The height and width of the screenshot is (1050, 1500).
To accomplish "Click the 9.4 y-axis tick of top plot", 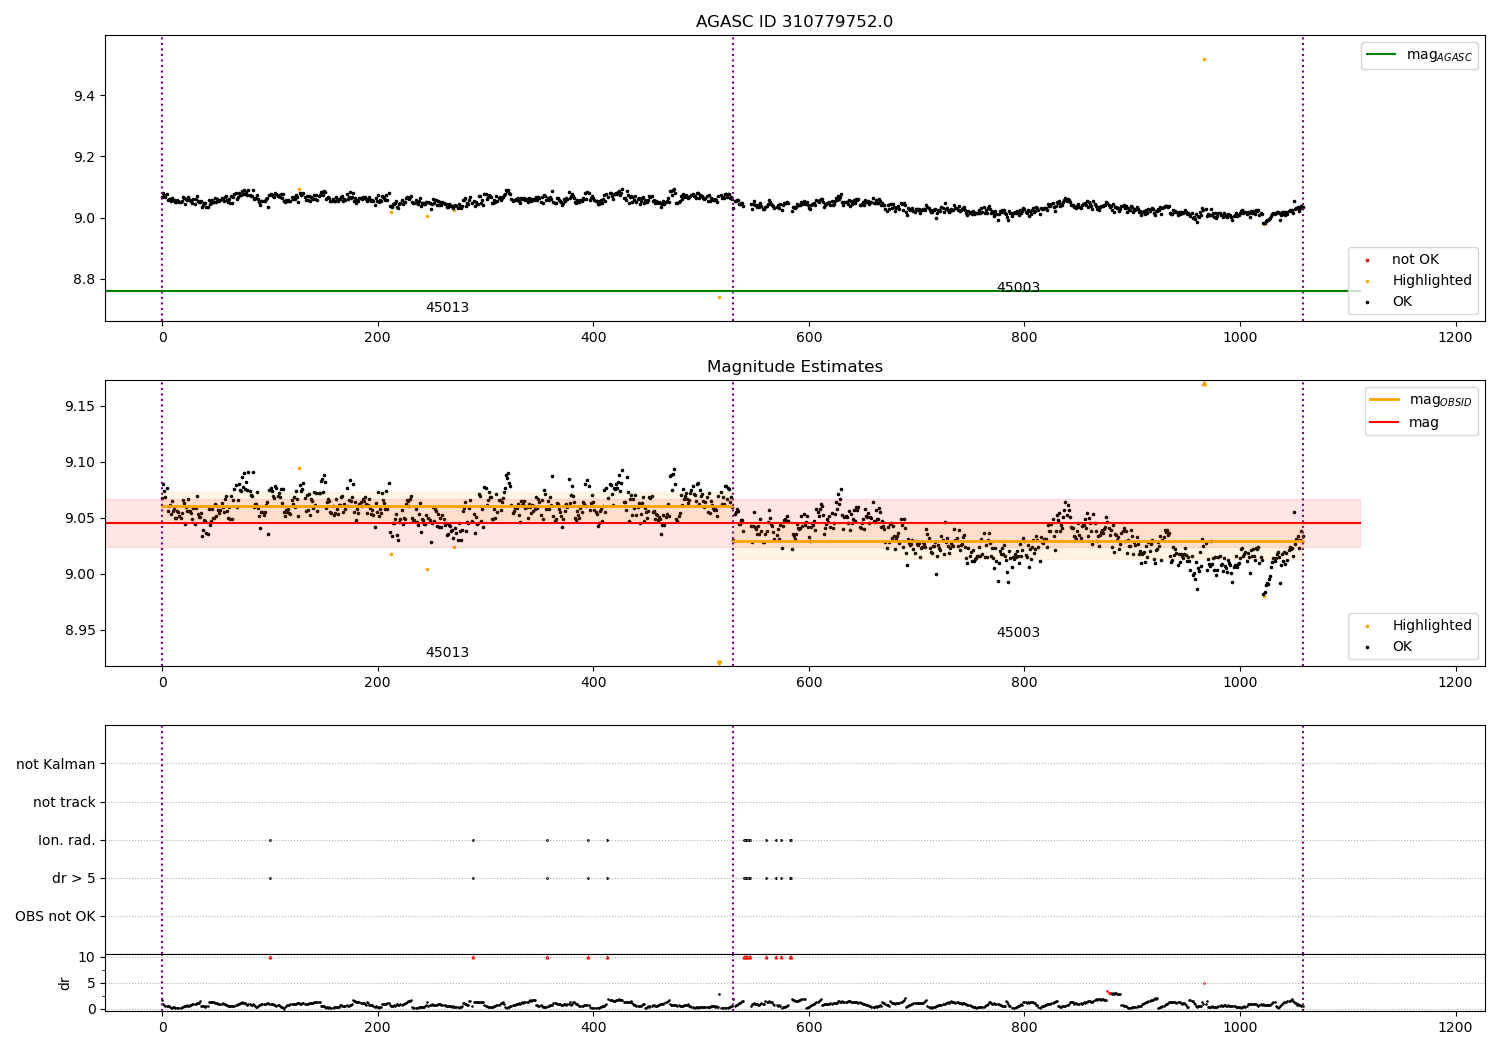I will (x=84, y=96).
